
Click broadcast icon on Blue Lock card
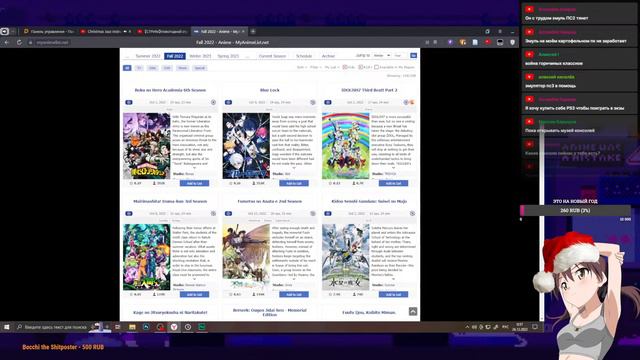tap(313, 102)
